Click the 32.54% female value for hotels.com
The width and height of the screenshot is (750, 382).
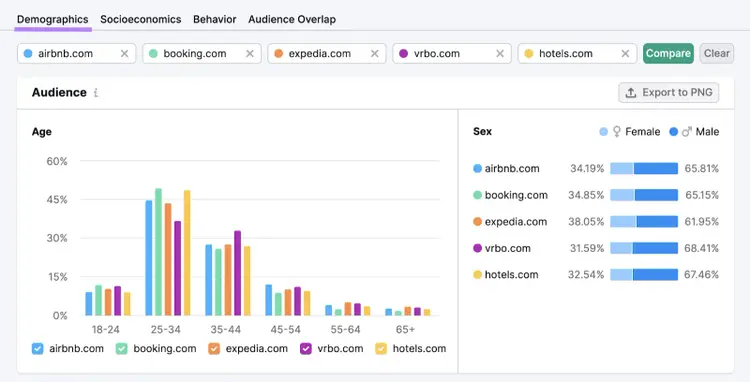[586, 274]
